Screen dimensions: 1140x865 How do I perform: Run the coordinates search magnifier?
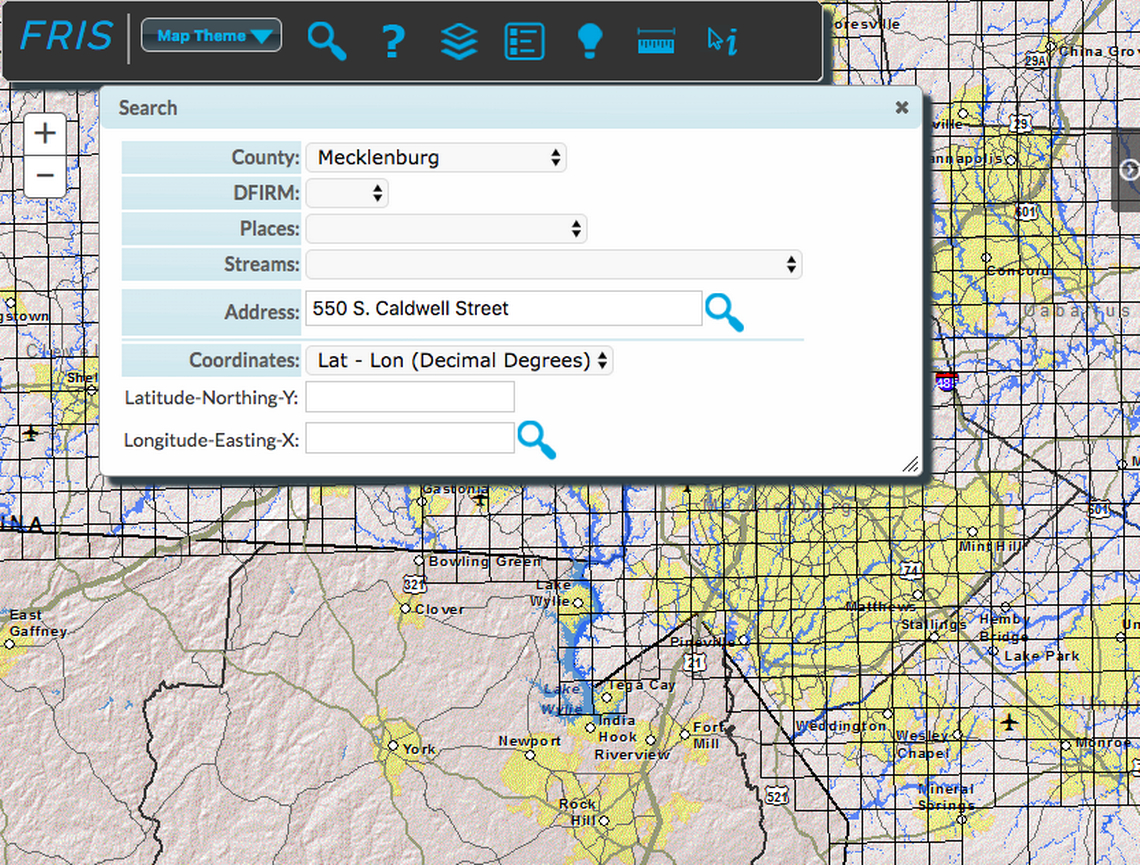(x=536, y=439)
